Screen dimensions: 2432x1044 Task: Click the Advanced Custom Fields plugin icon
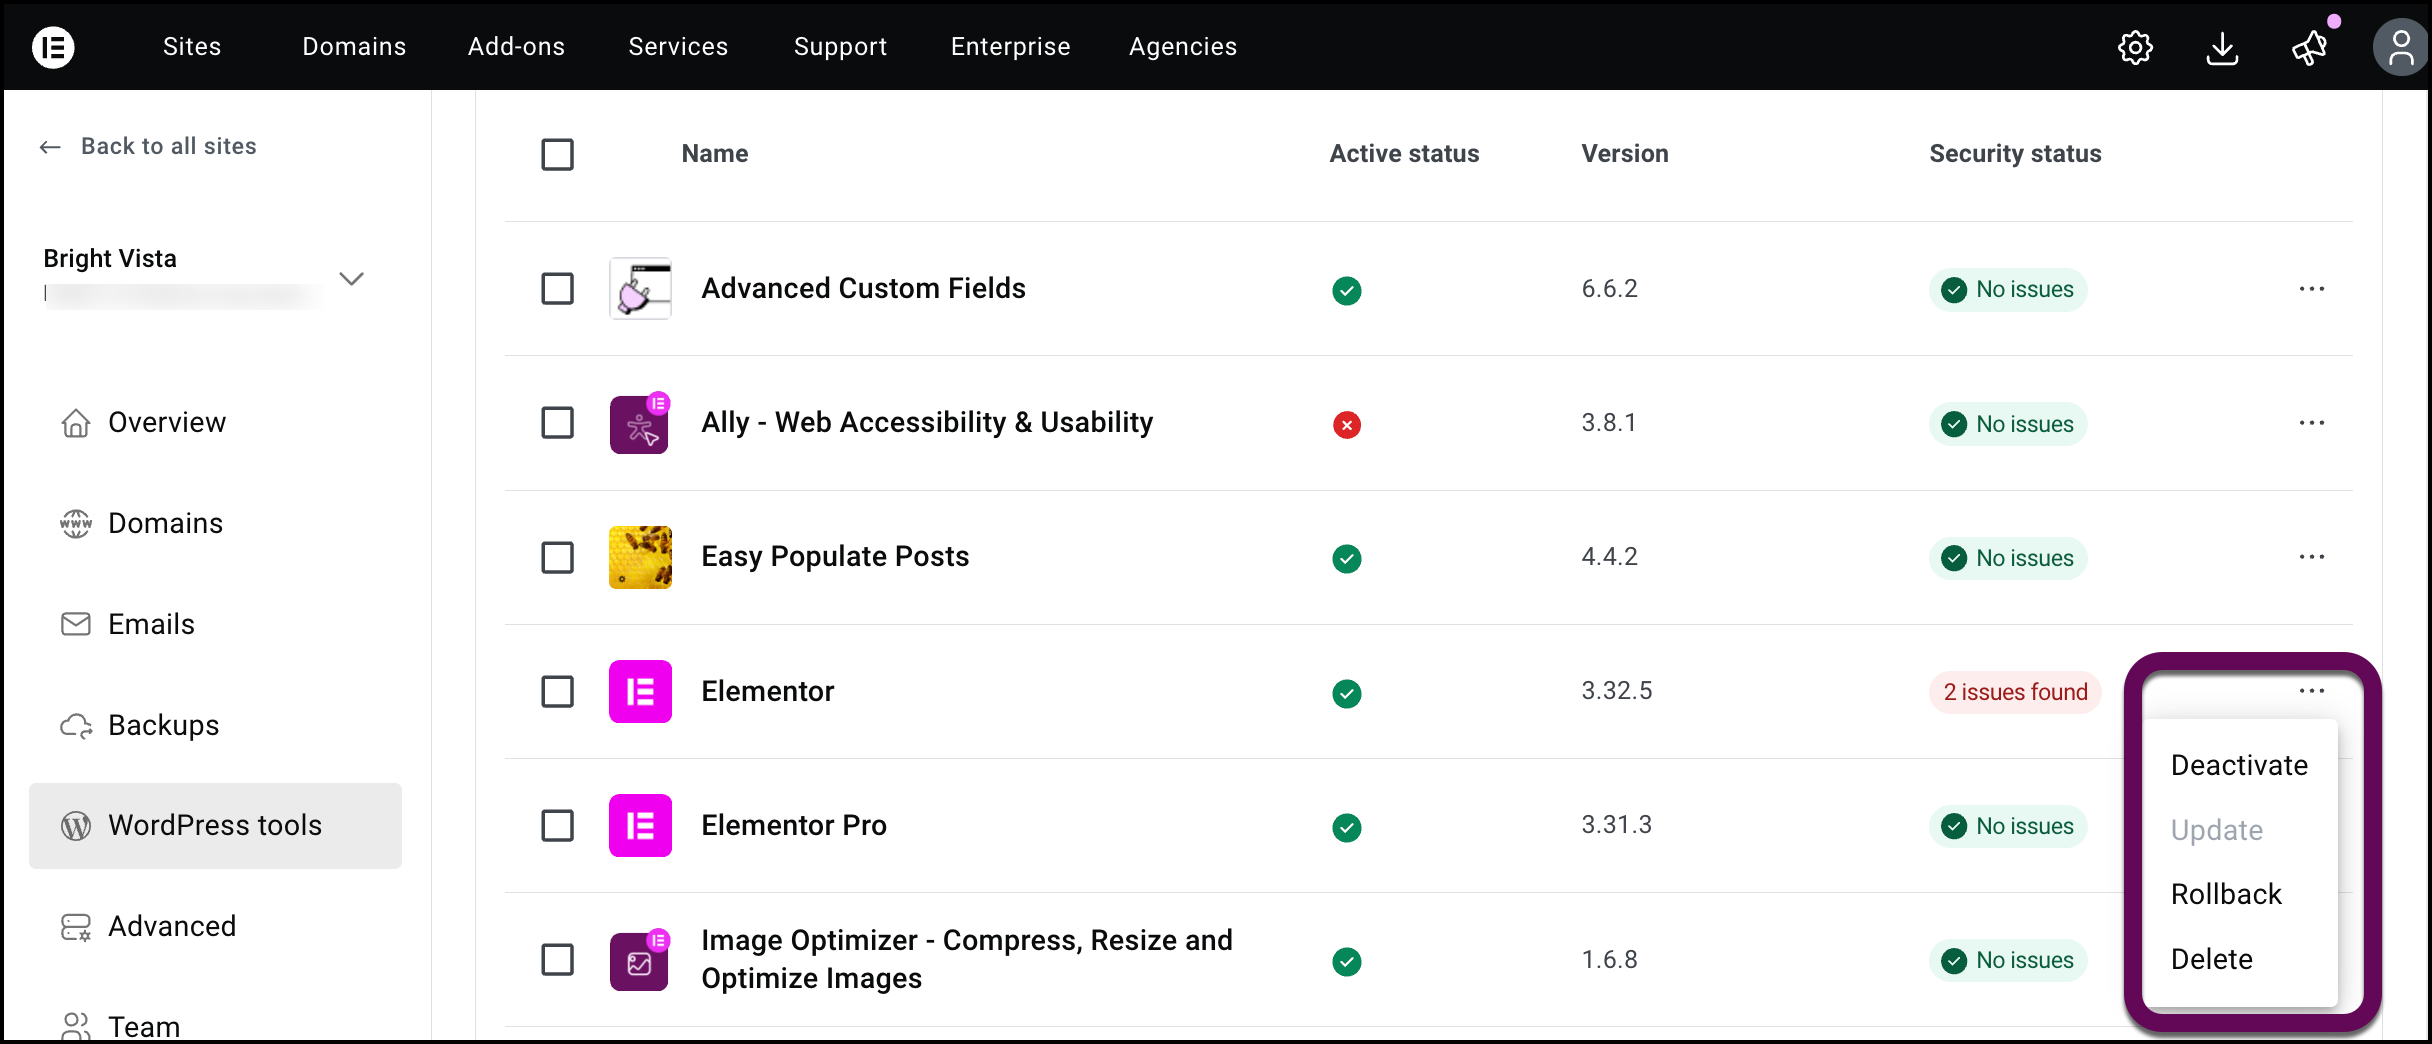point(639,289)
